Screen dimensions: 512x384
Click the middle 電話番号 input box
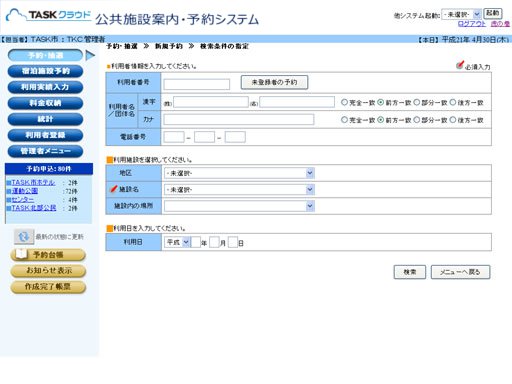204,137
